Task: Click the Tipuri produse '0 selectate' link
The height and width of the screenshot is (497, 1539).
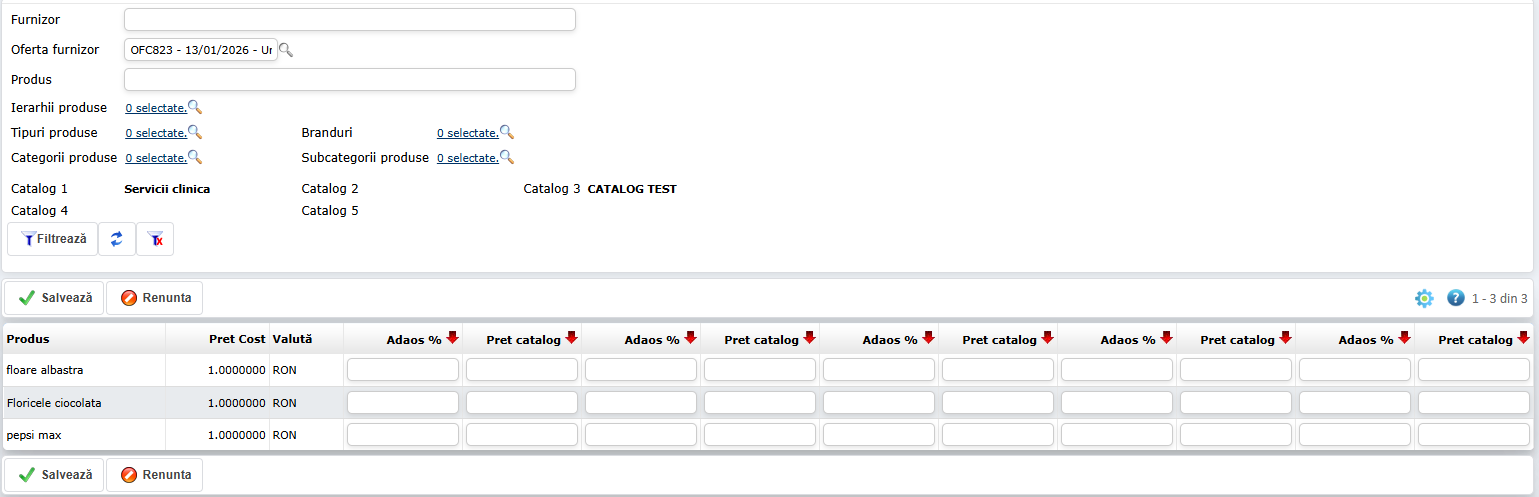Action: tap(155, 133)
